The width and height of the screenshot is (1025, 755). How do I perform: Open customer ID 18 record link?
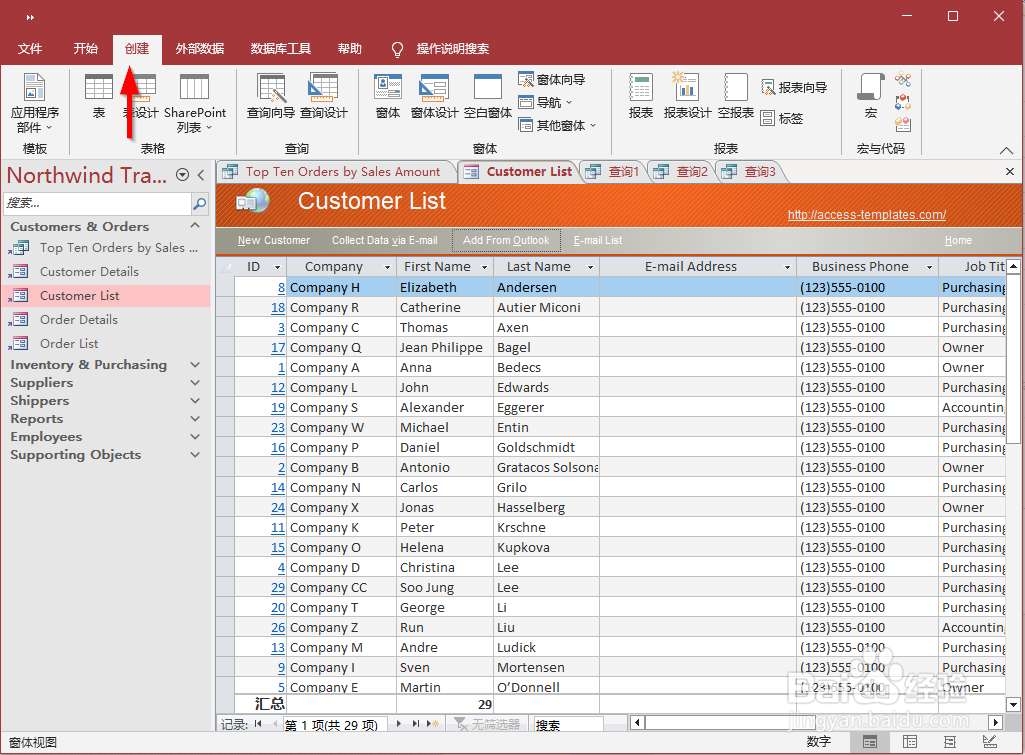pos(278,308)
